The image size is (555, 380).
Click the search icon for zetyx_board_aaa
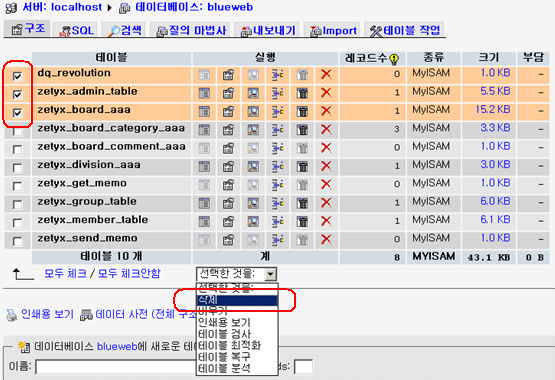click(x=253, y=111)
